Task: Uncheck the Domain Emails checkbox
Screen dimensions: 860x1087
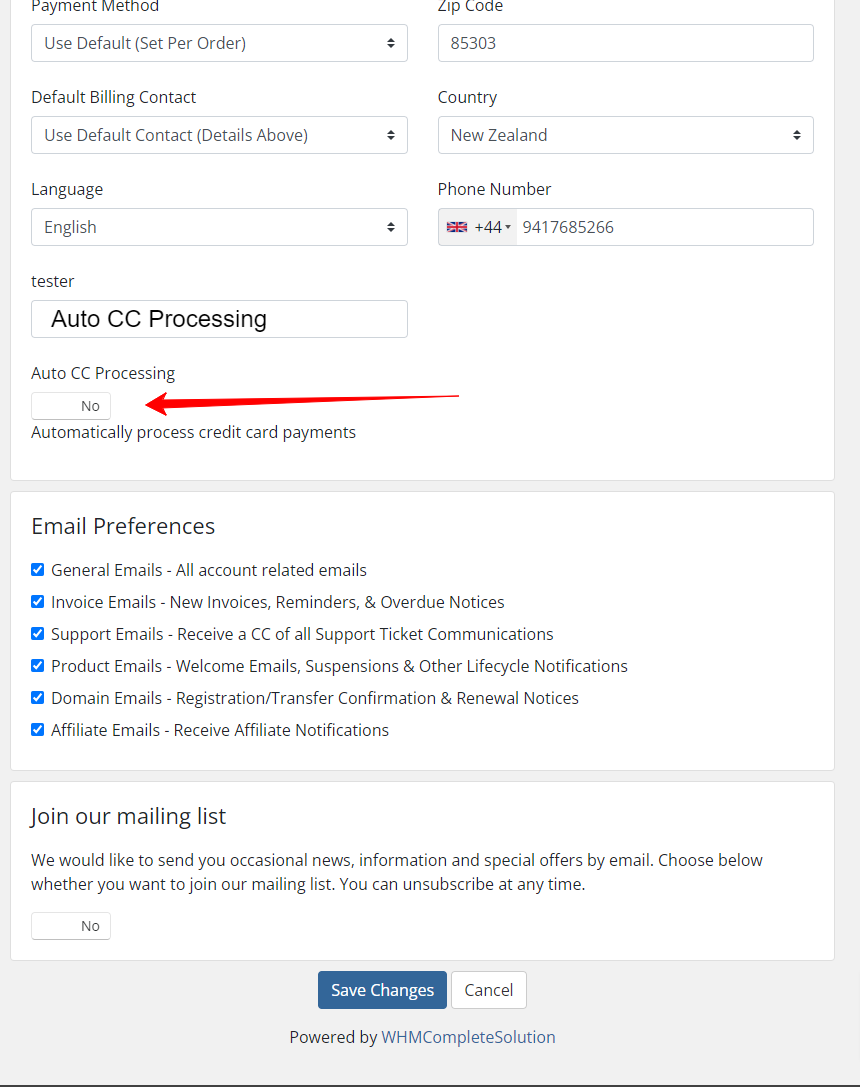Action: [37, 697]
